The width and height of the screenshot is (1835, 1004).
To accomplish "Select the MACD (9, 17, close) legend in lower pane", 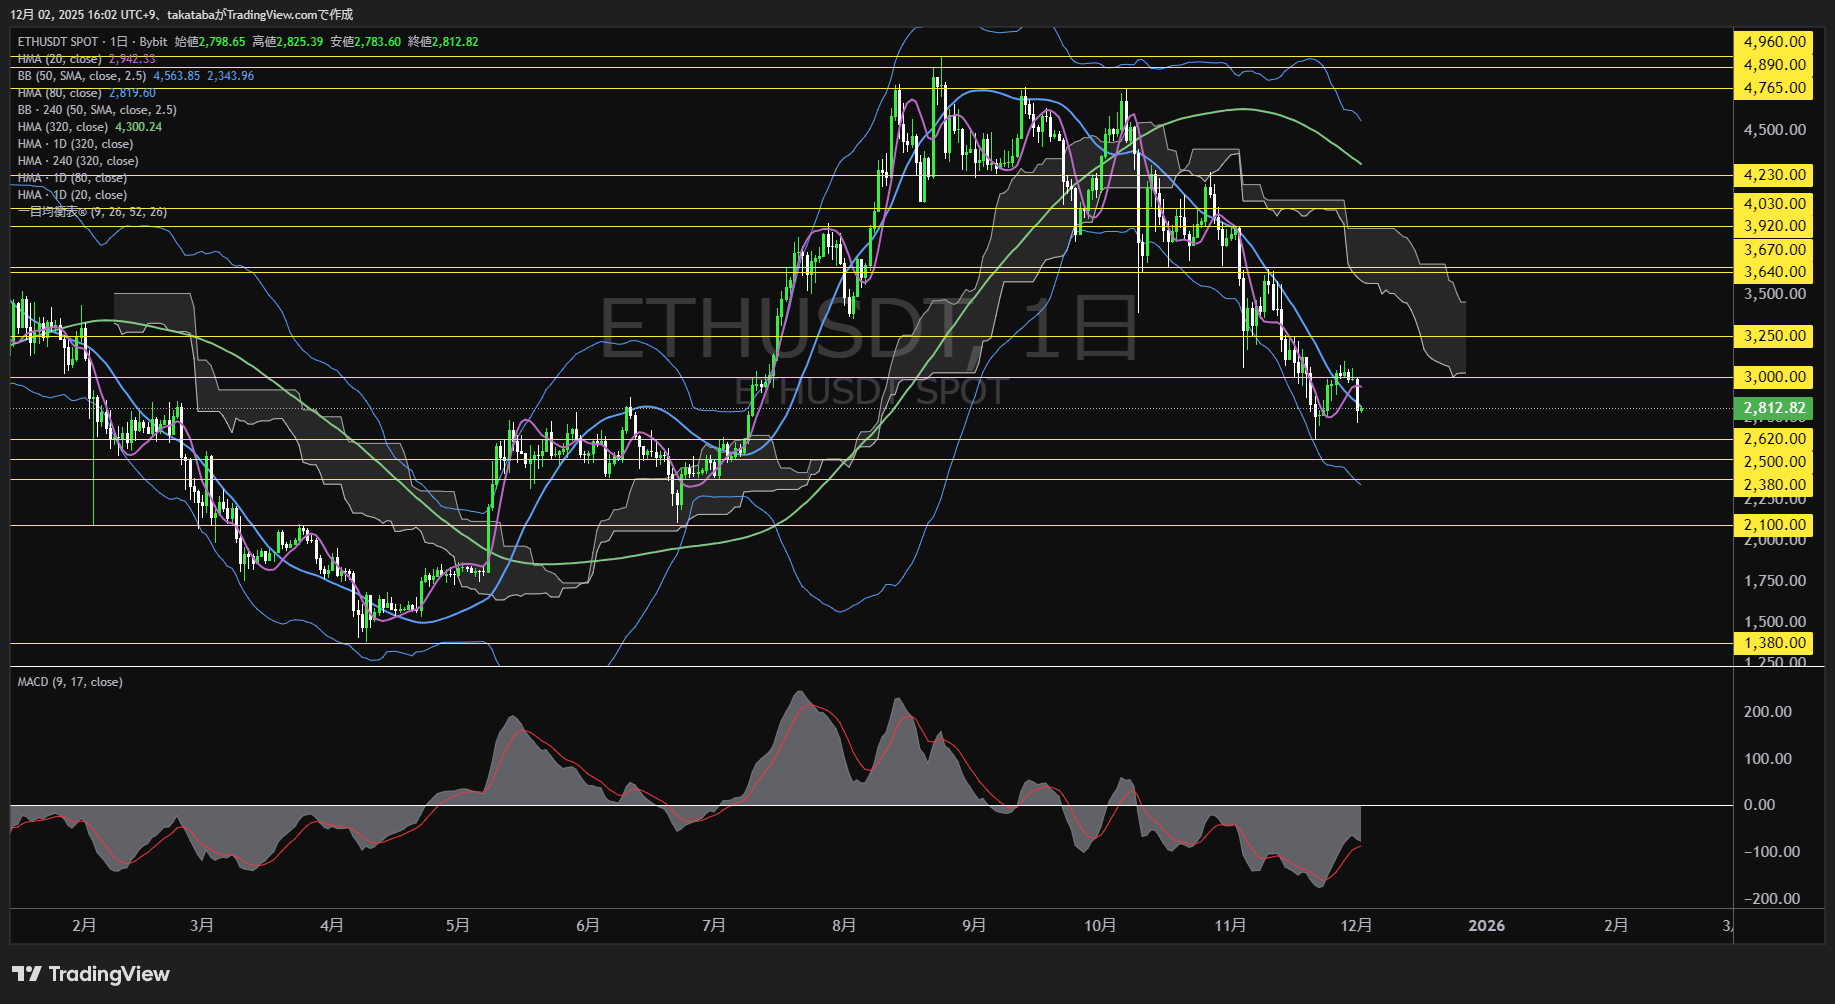I will pos(68,681).
